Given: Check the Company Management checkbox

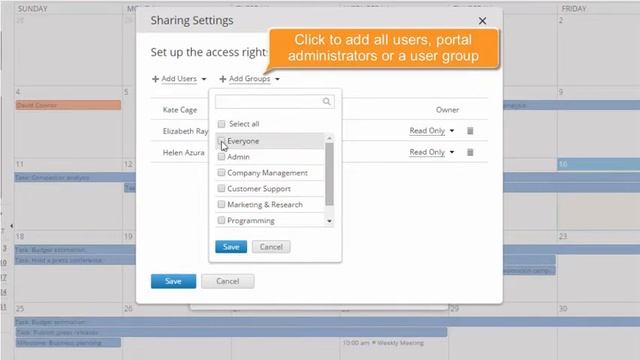Looking at the screenshot, I should (x=221, y=173).
